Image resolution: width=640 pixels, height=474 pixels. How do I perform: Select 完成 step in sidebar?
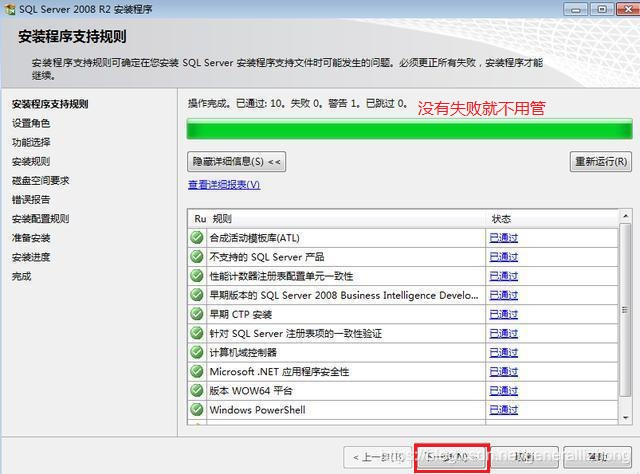tap(21, 276)
